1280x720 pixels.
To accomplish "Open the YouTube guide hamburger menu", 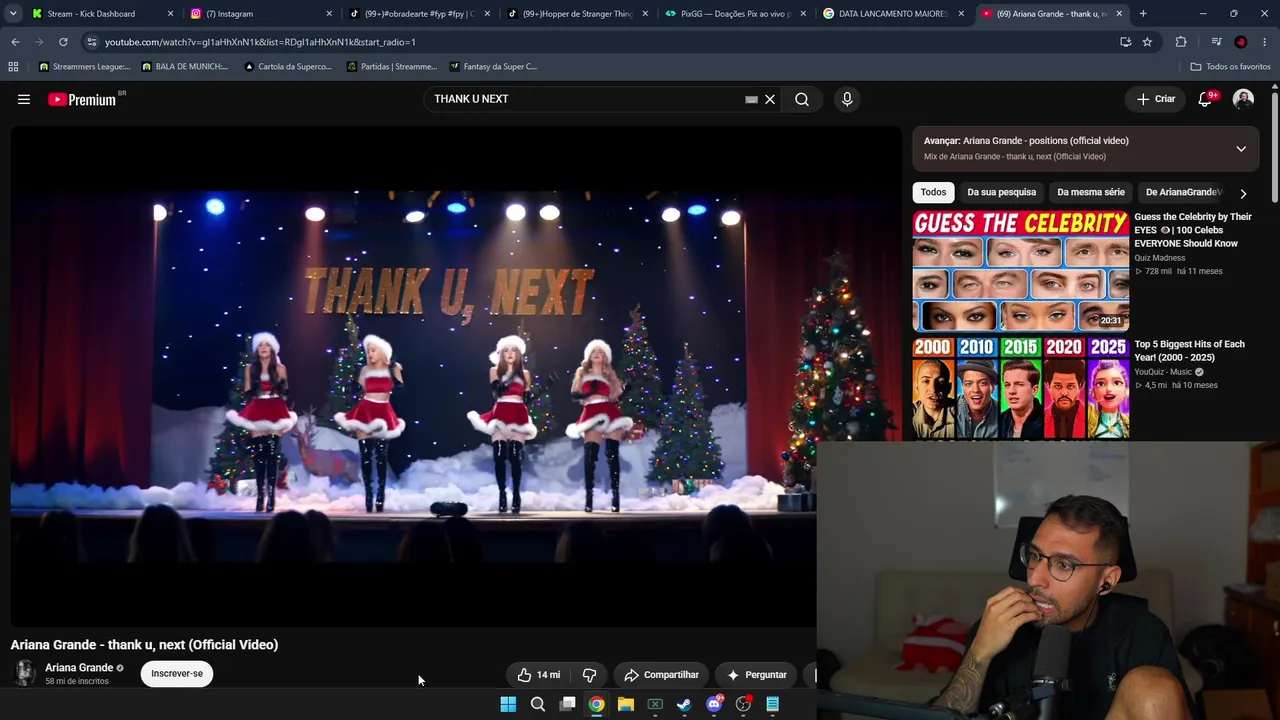I will [x=24, y=99].
